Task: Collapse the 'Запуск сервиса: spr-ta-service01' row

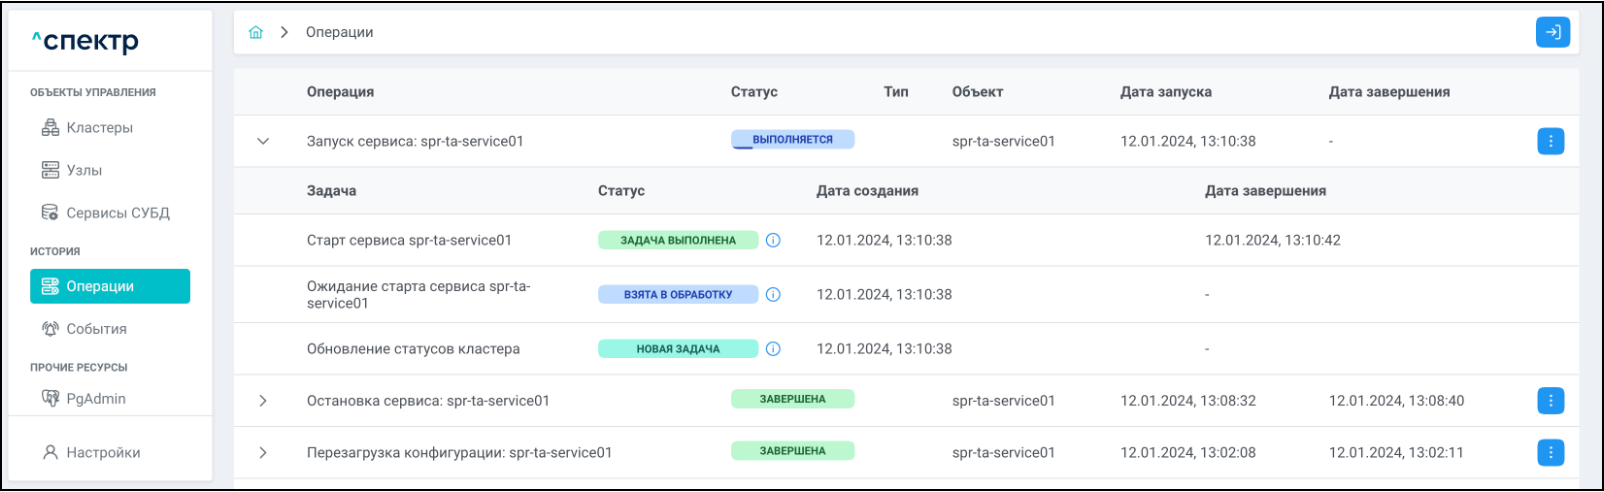Action: pyautogui.click(x=263, y=141)
